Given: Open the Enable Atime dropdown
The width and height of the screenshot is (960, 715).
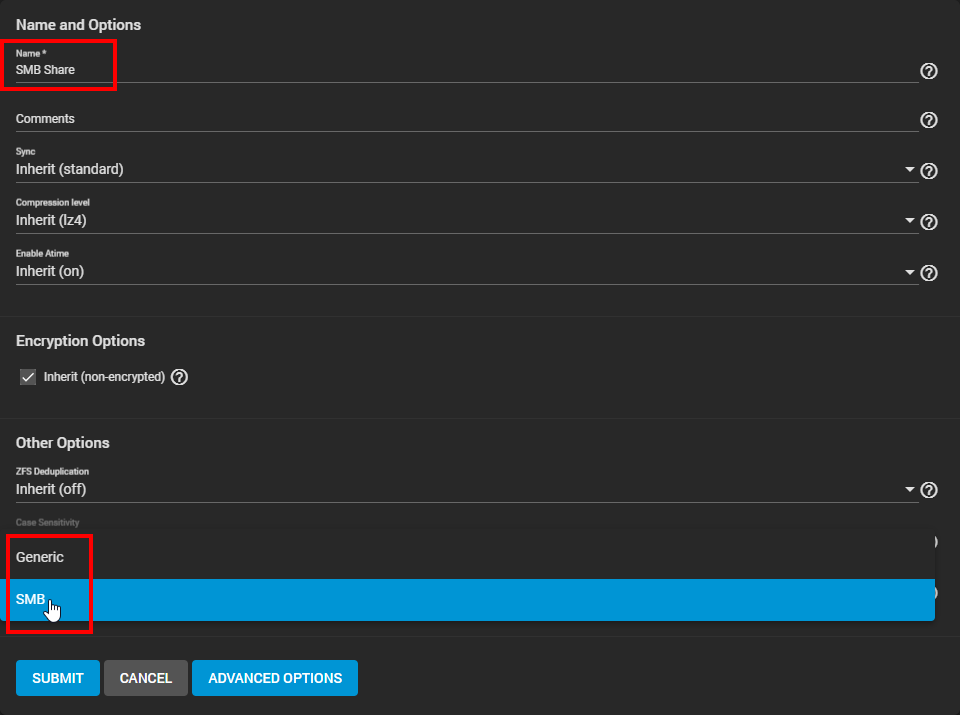Looking at the screenshot, I should 910,271.
